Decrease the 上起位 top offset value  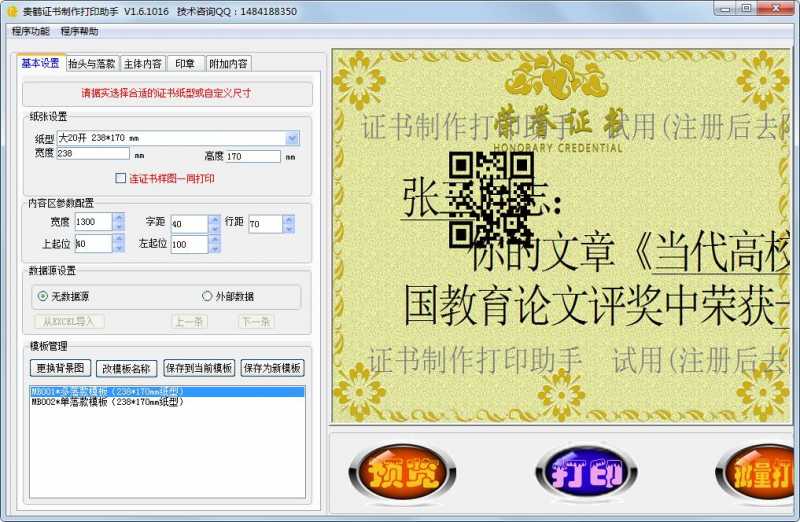119,247
